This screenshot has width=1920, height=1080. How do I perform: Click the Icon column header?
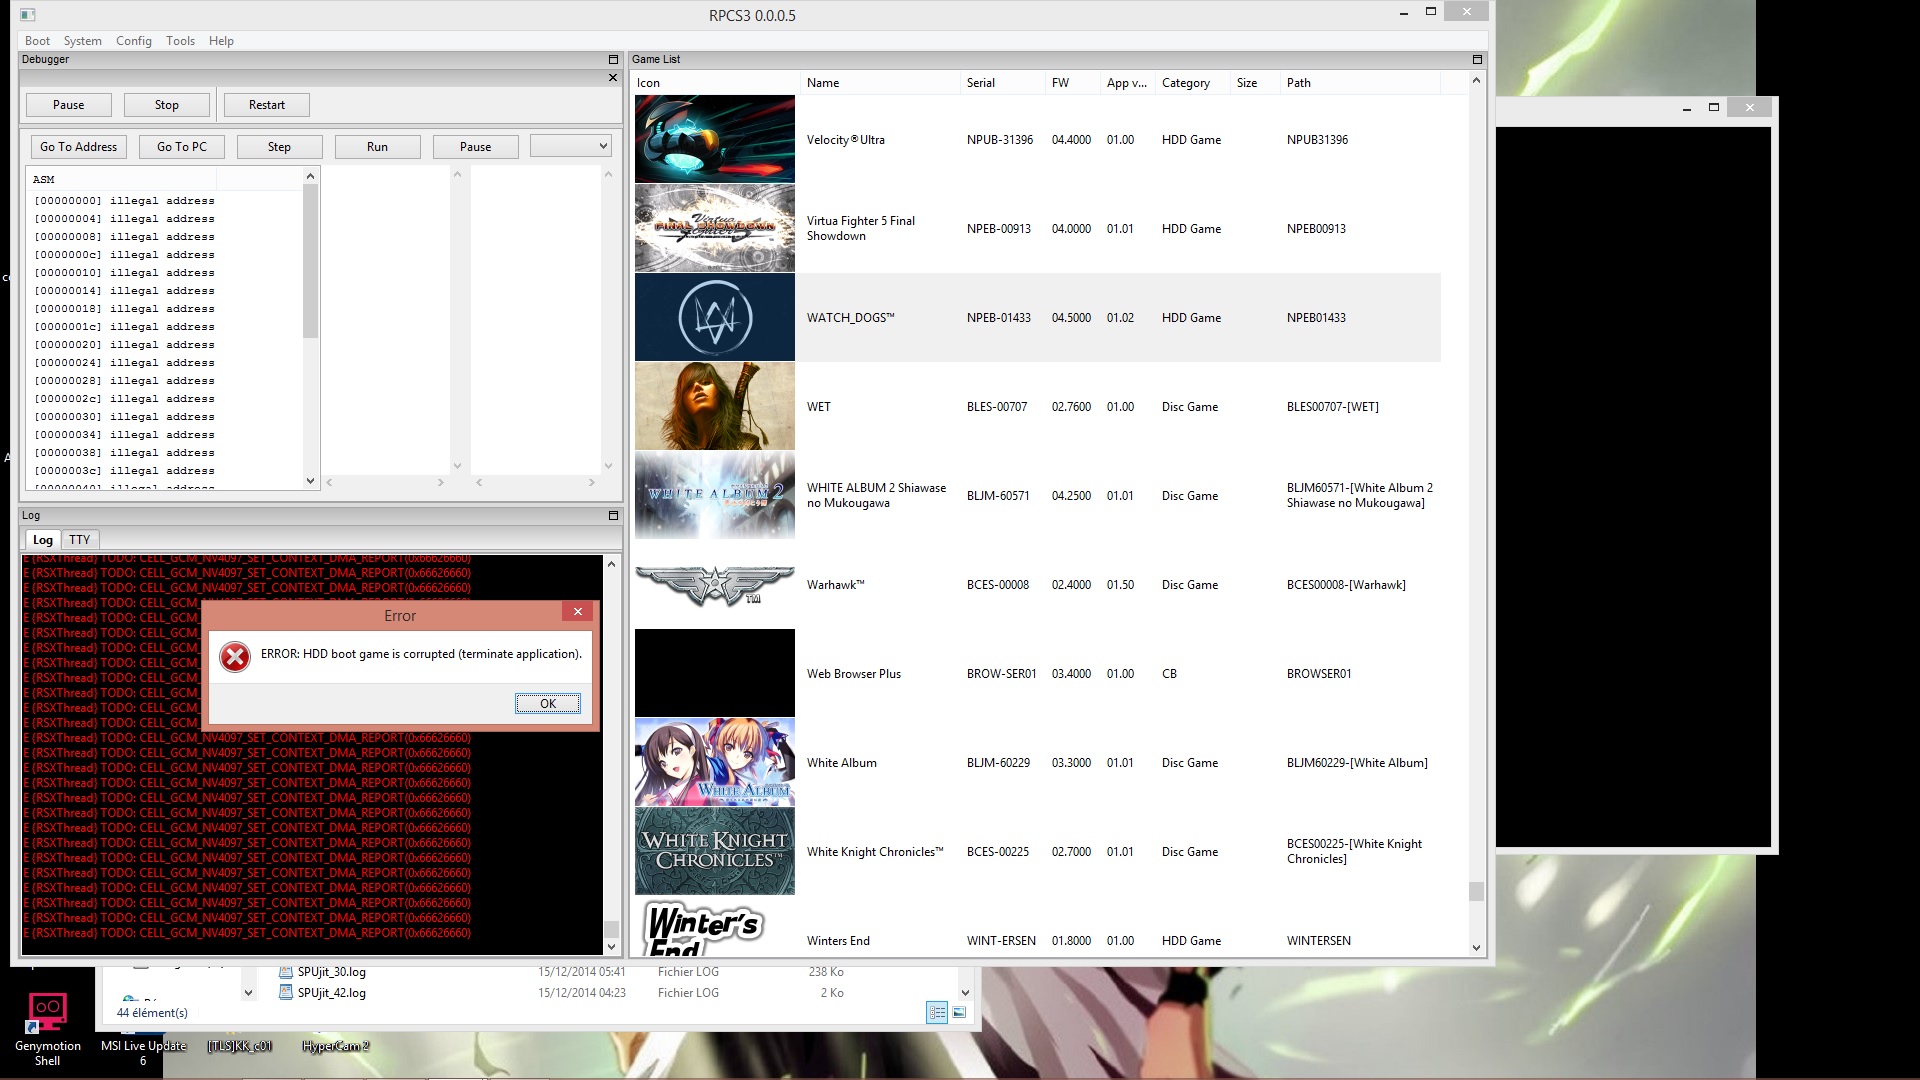[x=716, y=83]
